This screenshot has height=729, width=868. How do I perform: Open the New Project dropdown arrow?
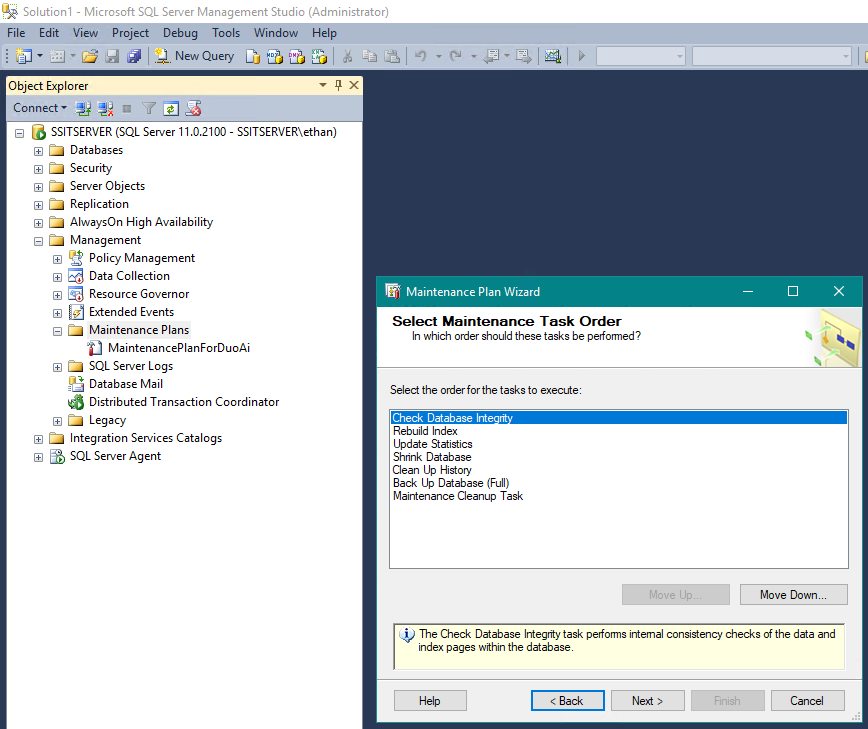[40, 56]
